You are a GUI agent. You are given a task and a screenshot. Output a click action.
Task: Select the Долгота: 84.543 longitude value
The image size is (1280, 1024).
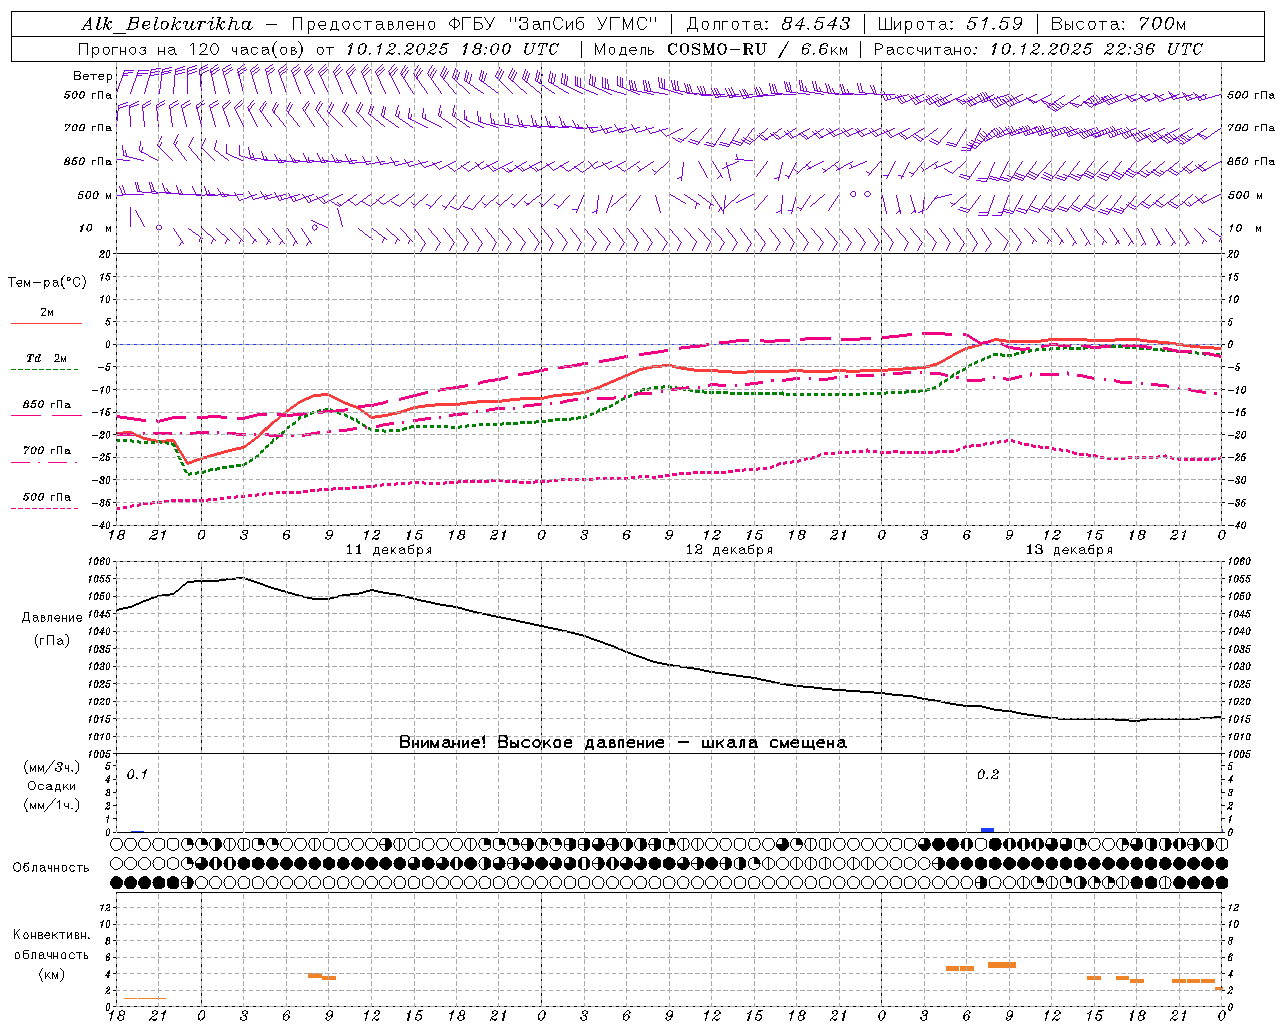768,24
